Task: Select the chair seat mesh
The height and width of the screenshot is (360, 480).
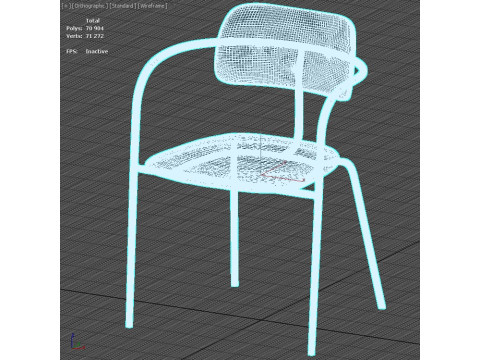Action: point(242,163)
